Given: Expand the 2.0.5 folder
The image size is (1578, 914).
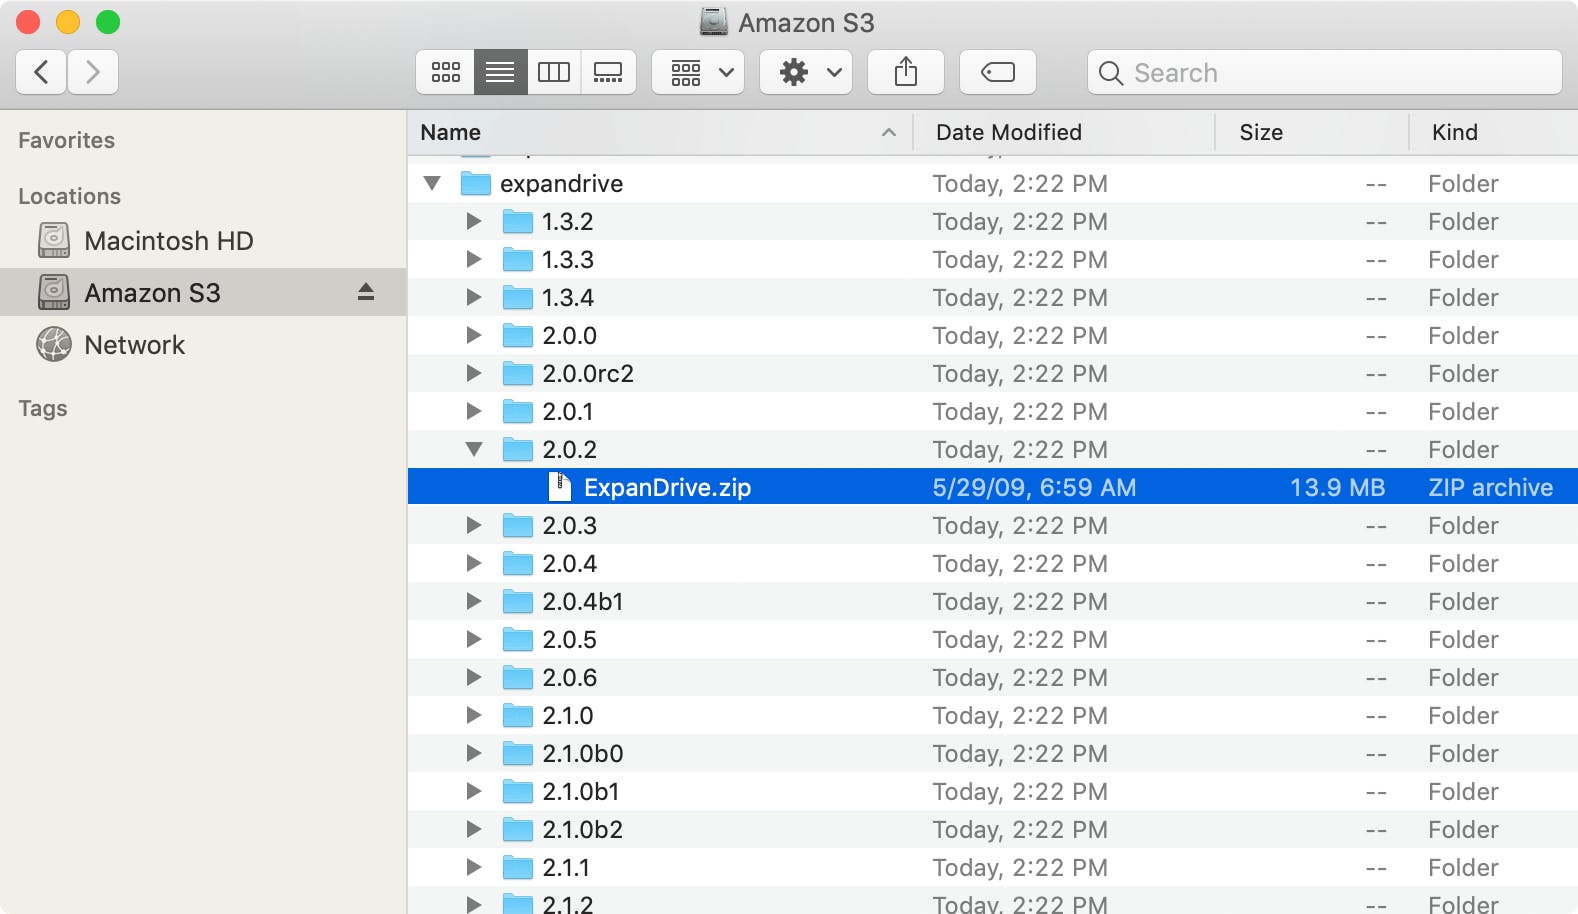Looking at the screenshot, I should click(x=474, y=639).
